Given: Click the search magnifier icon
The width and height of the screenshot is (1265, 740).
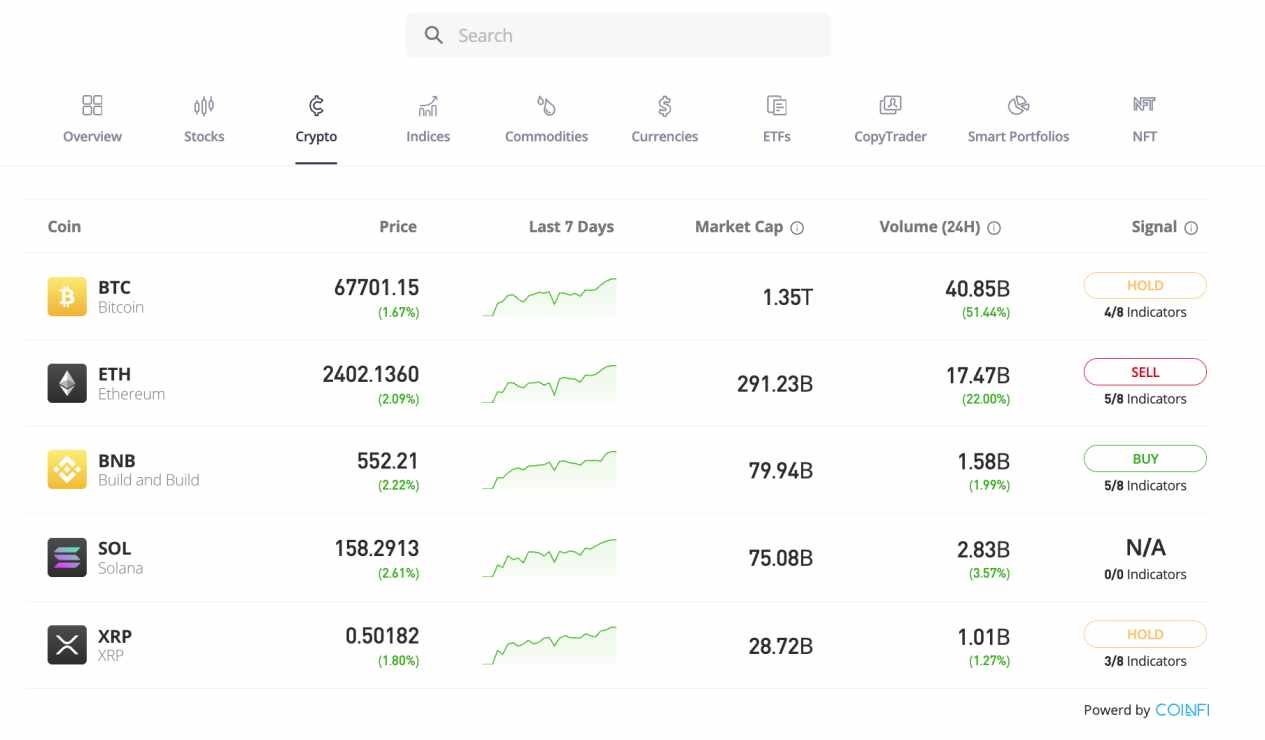Looking at the screenshot, I should pos(433,35).
